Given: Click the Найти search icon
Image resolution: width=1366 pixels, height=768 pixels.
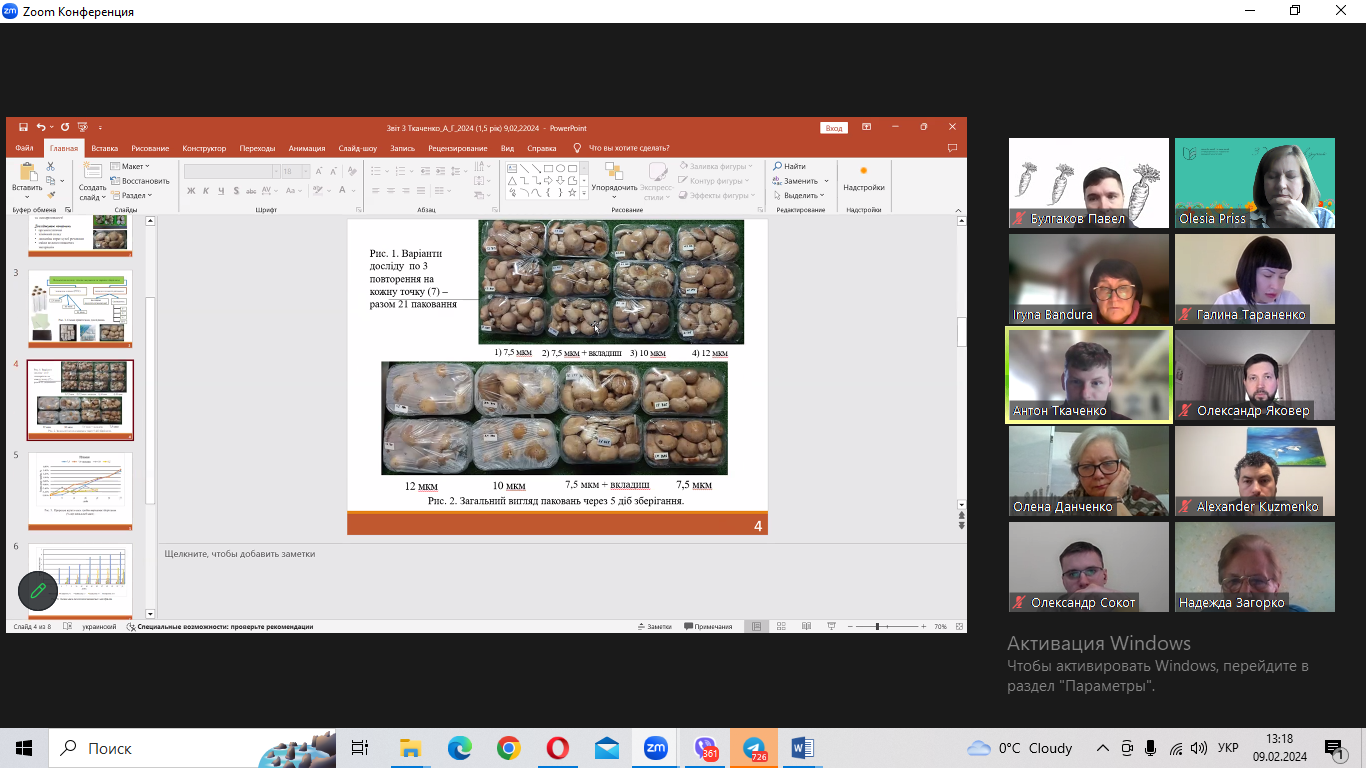Looking at the screenshot, I should pos(789,167).
